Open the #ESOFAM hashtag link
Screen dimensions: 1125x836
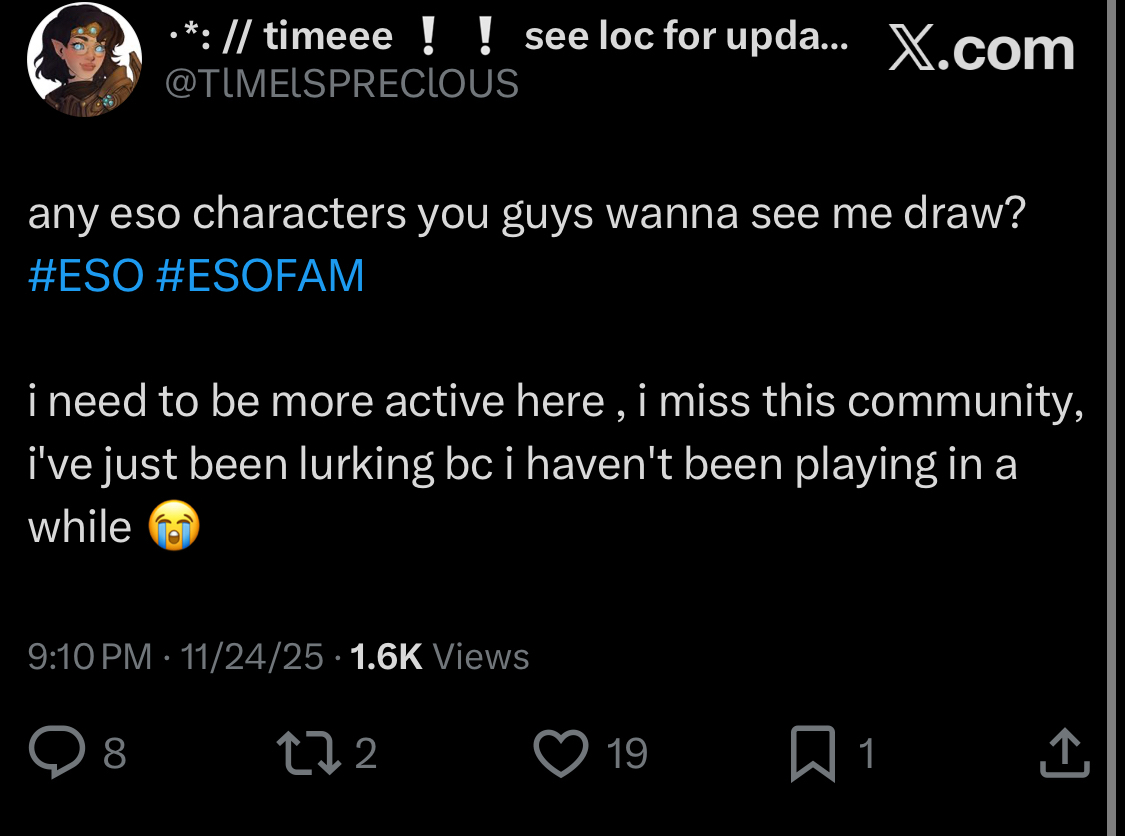(x=260, y=276)
